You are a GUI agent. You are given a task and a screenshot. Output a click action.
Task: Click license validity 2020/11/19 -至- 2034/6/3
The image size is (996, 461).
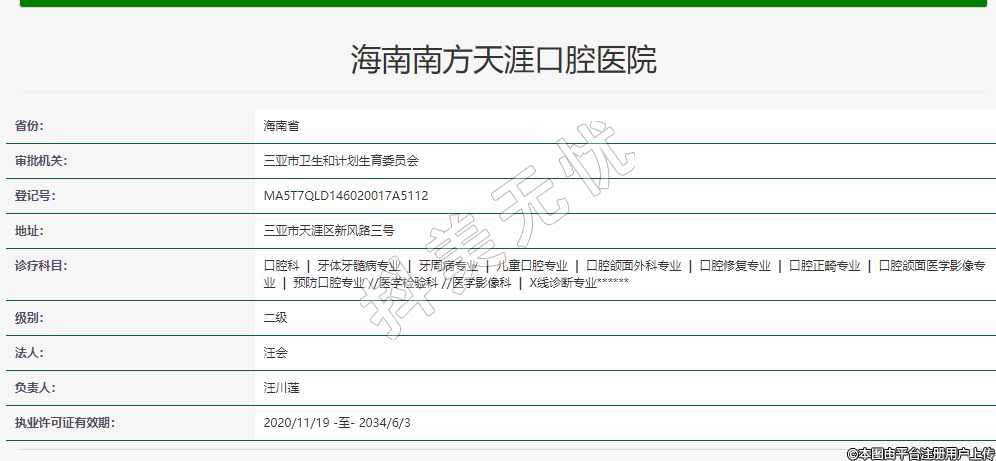pos(336,423)
